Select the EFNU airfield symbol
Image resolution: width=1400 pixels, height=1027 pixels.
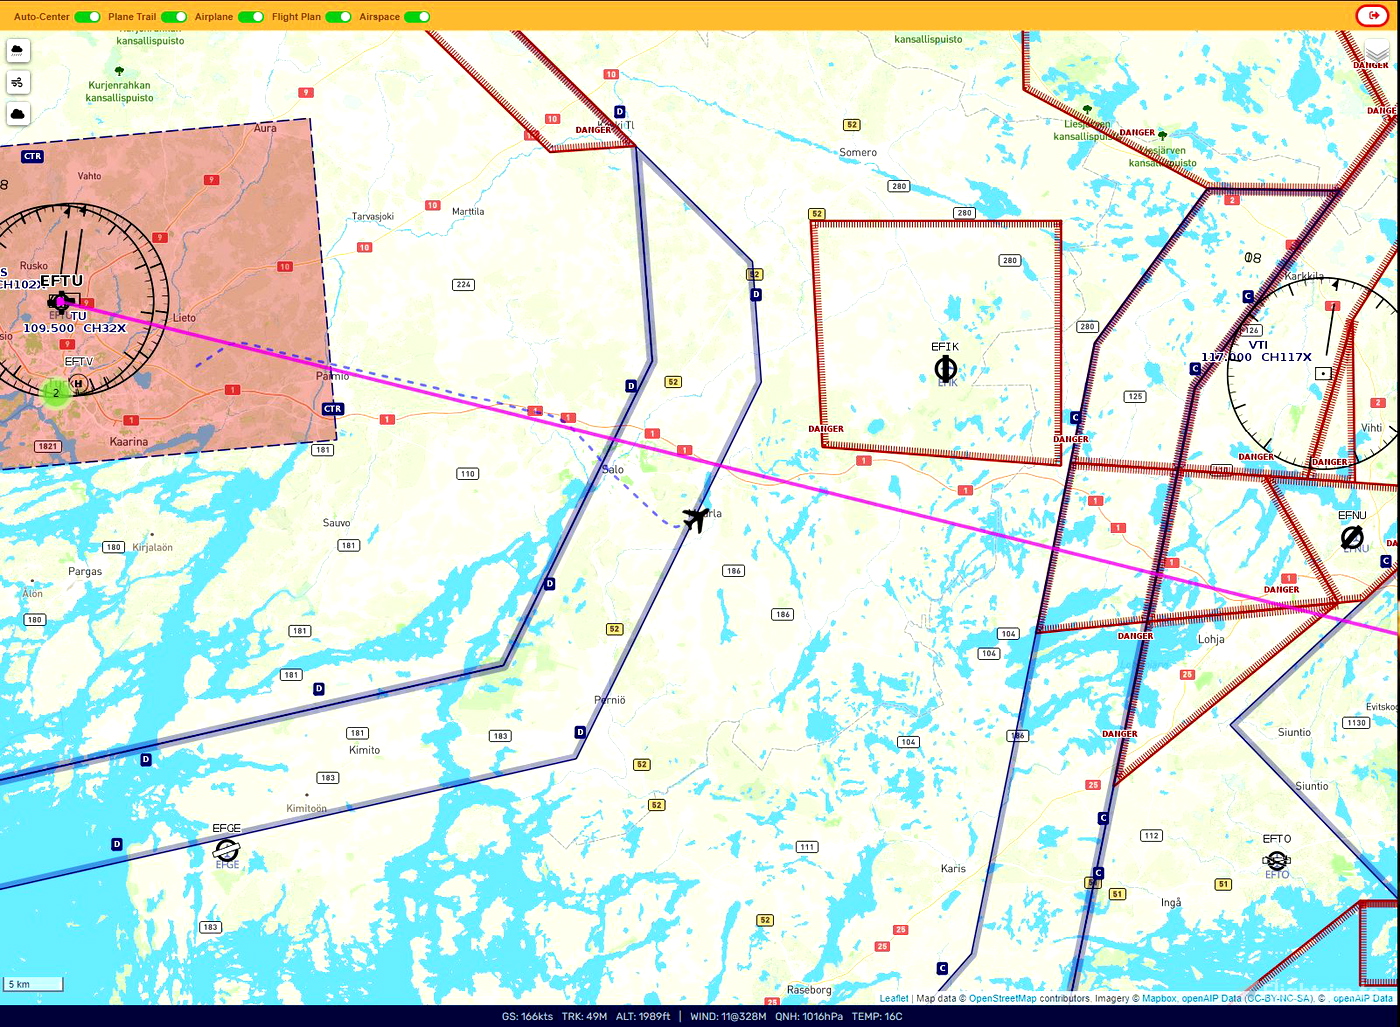(1352, 537)
